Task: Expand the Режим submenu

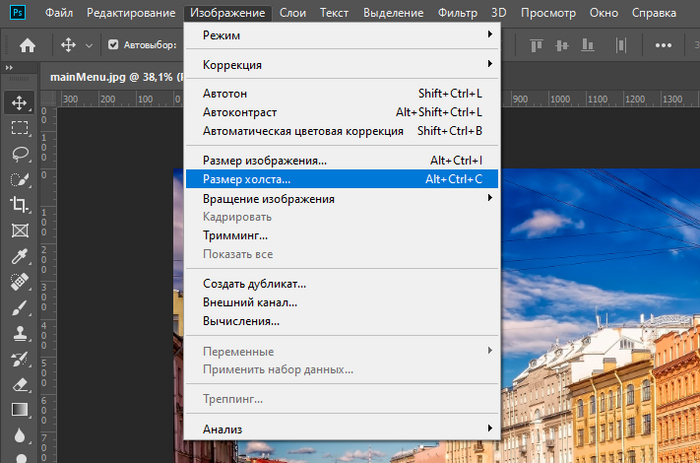Action: pos(340,34)
